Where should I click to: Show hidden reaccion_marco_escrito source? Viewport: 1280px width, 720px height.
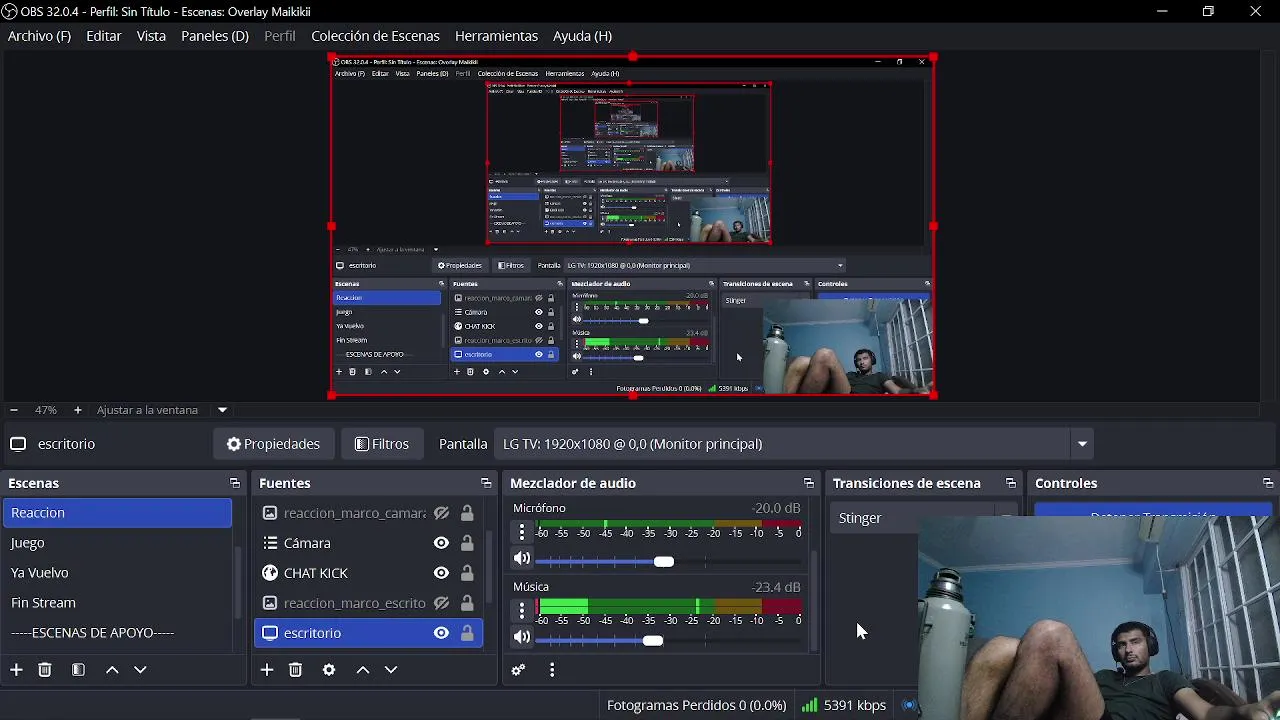[x=441, y=603]
